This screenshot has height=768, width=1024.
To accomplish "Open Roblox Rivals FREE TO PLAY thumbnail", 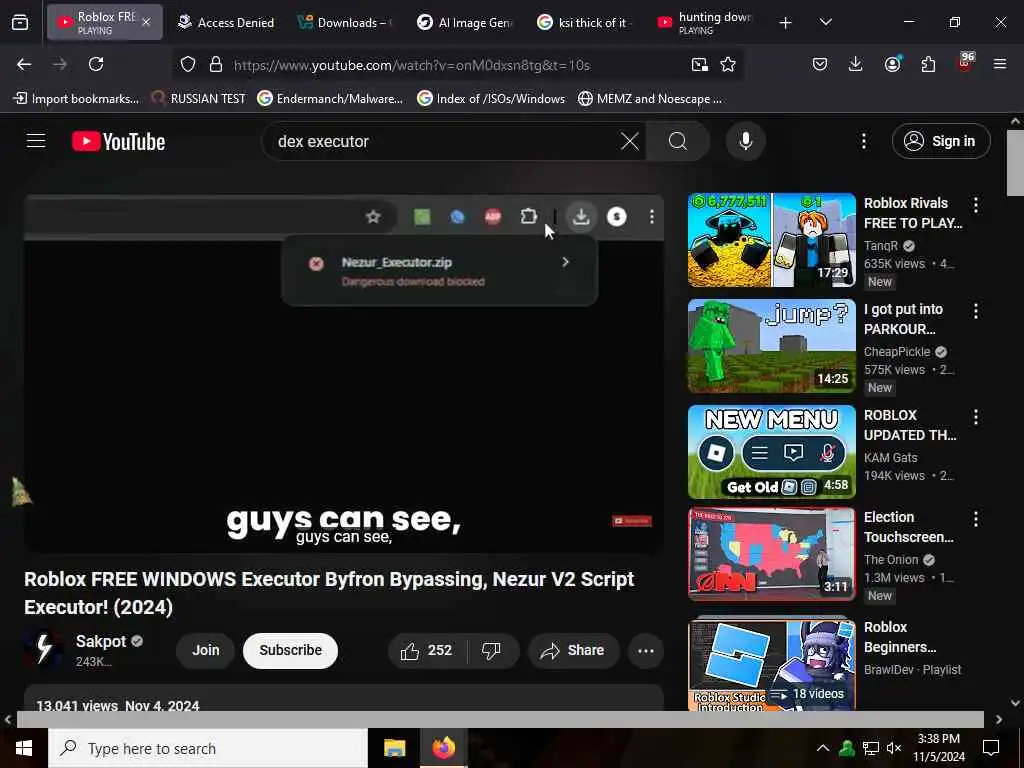I will 771,240.
